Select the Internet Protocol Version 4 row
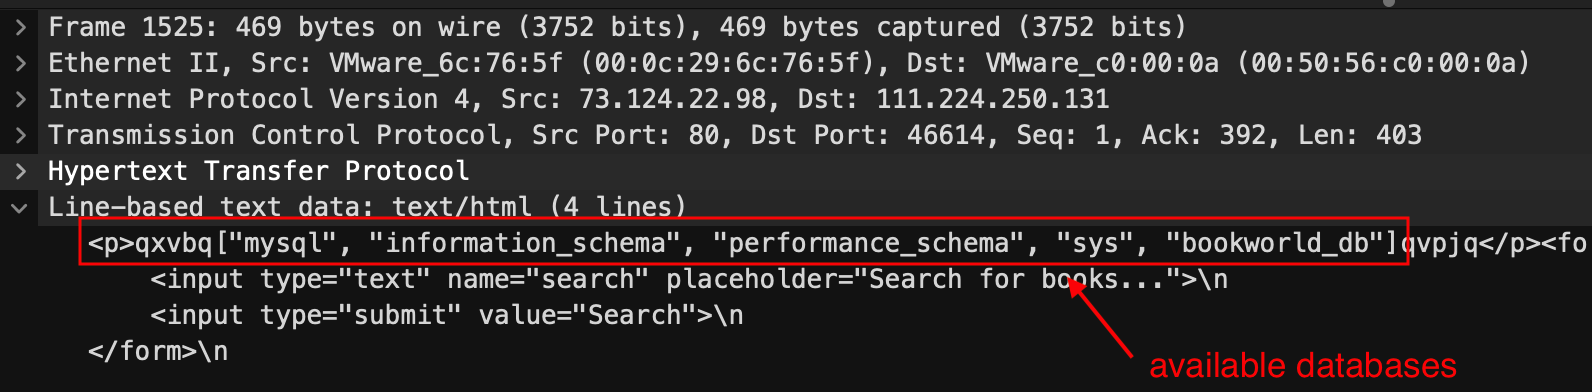Viewport: 1592px width, 392px height. pyautogui.click(x=796, y=99)
